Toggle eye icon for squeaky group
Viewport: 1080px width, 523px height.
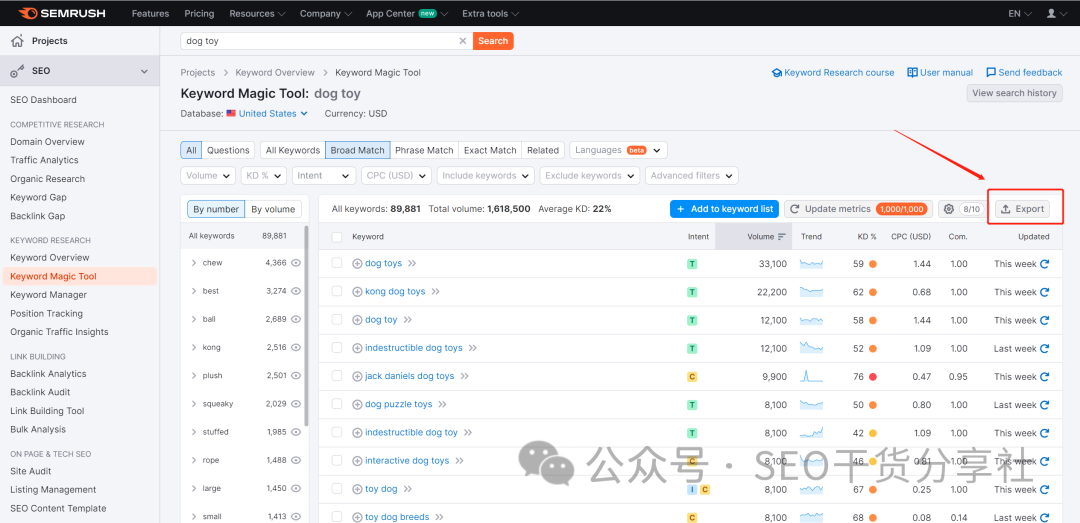tap(296, 404)
